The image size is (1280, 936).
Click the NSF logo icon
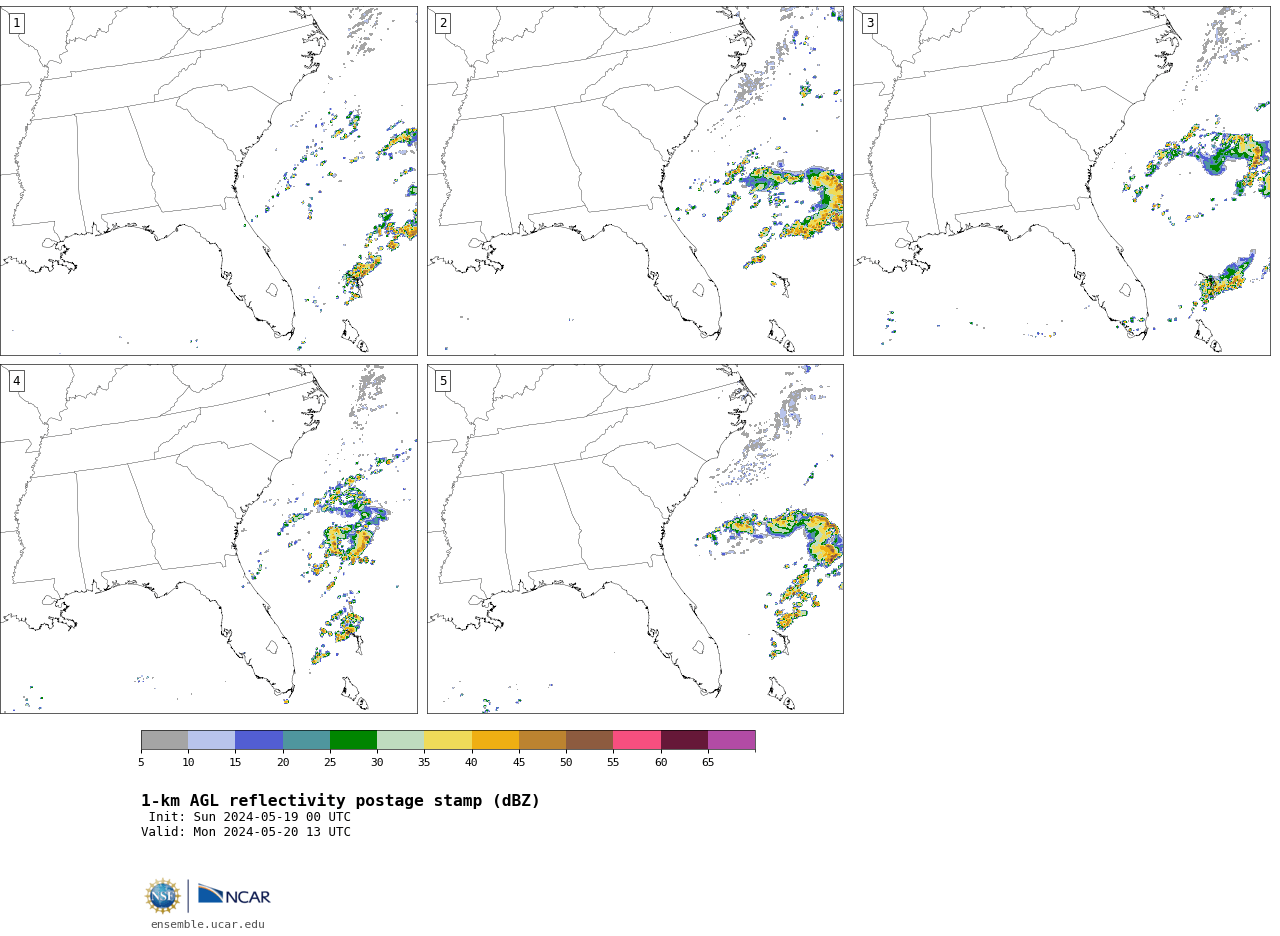[x=163, y=896]
